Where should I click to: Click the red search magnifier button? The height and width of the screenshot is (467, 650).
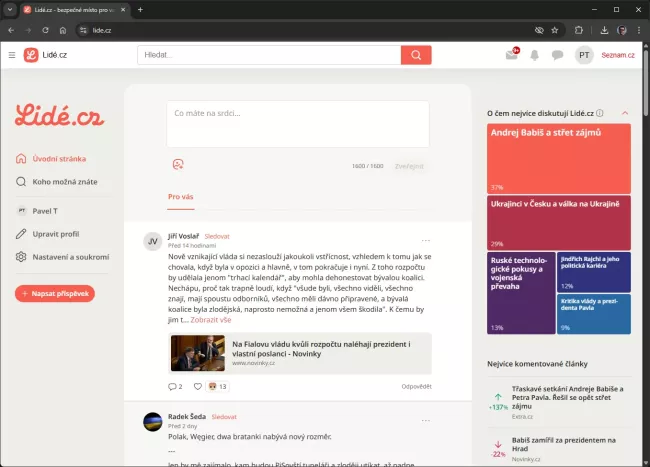point(415,55)
